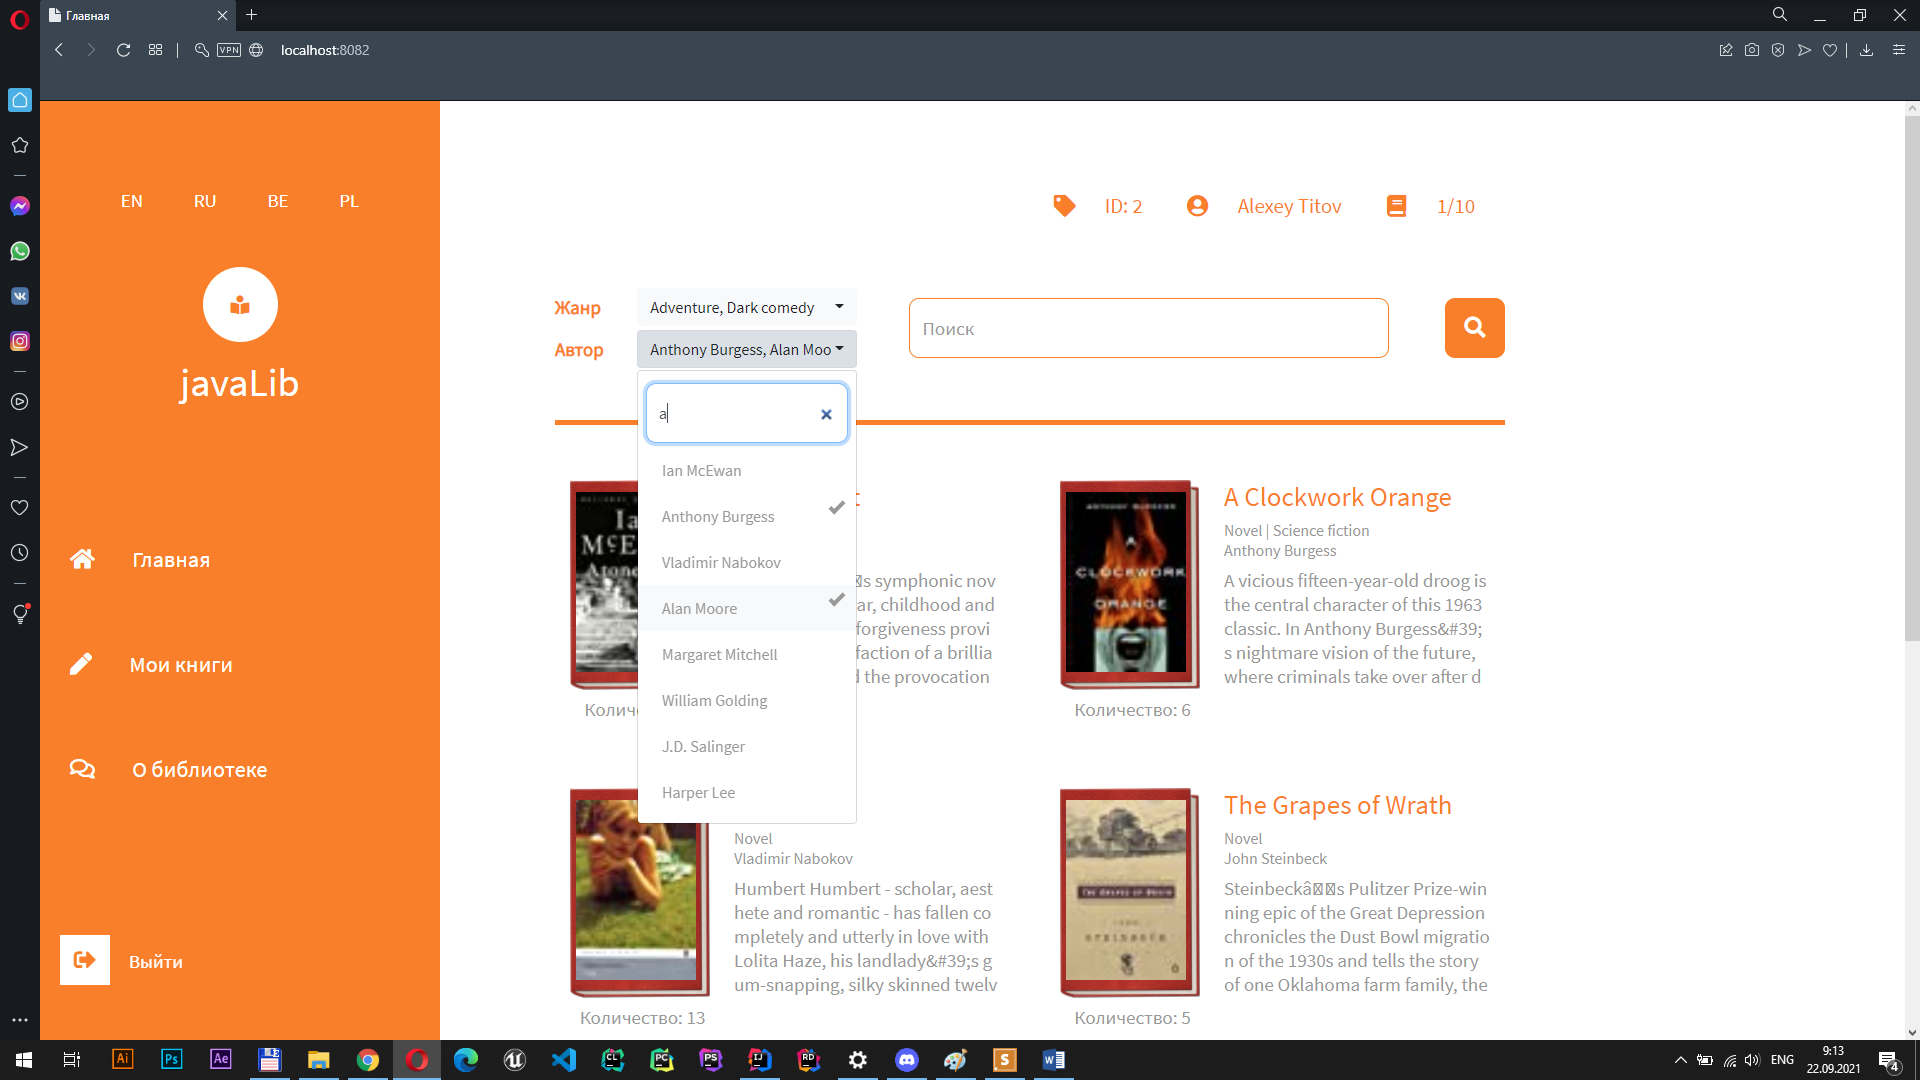Click the logout icon beside Выйти
The height and width of the screenshot is (1080, 1920).
pos(85,960)
